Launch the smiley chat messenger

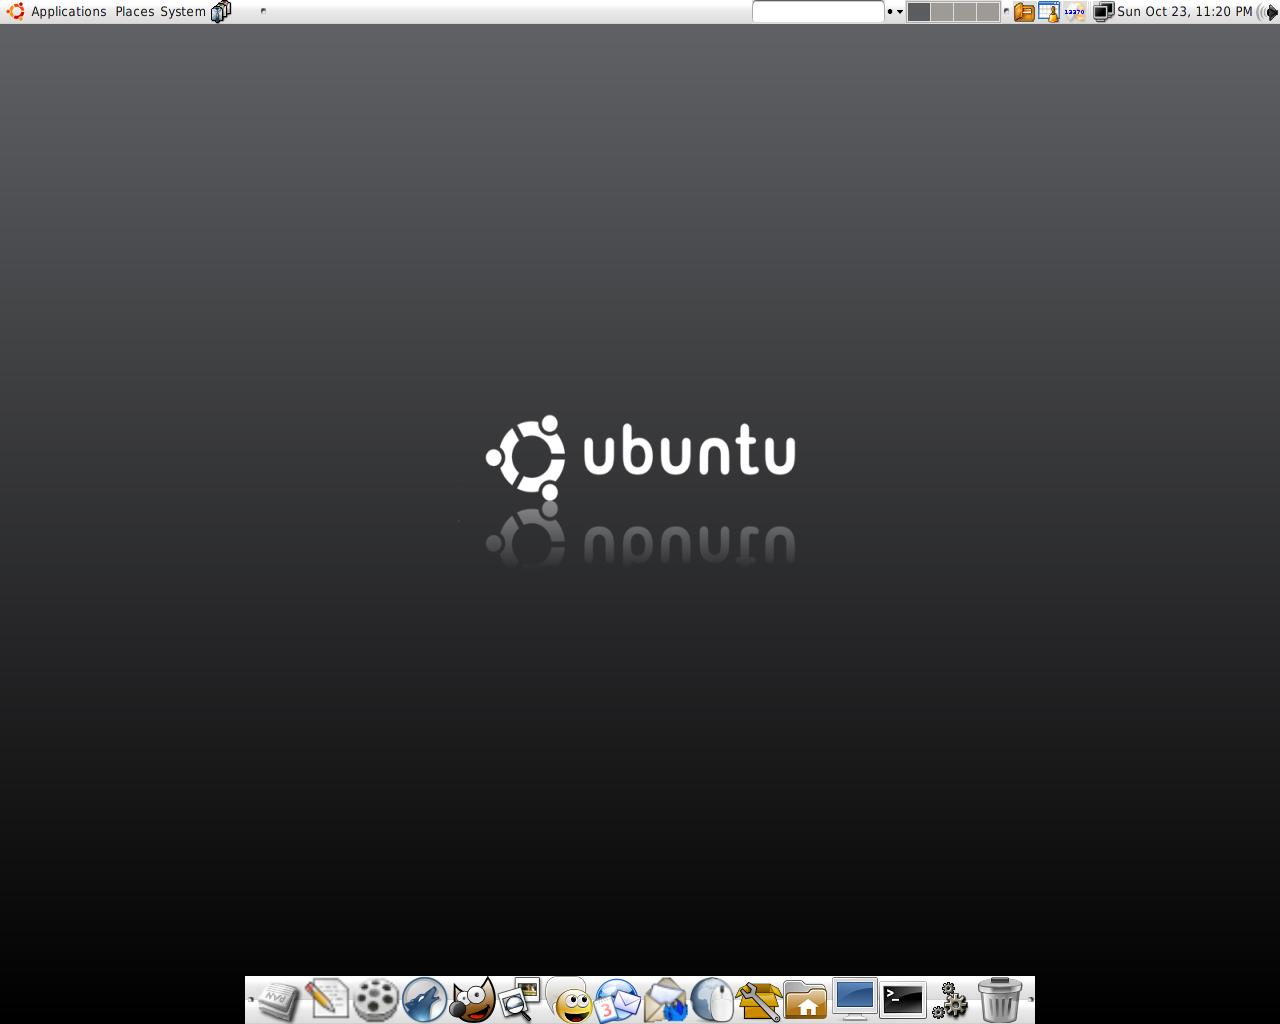pyautogui.click(x=568, y=1000)
